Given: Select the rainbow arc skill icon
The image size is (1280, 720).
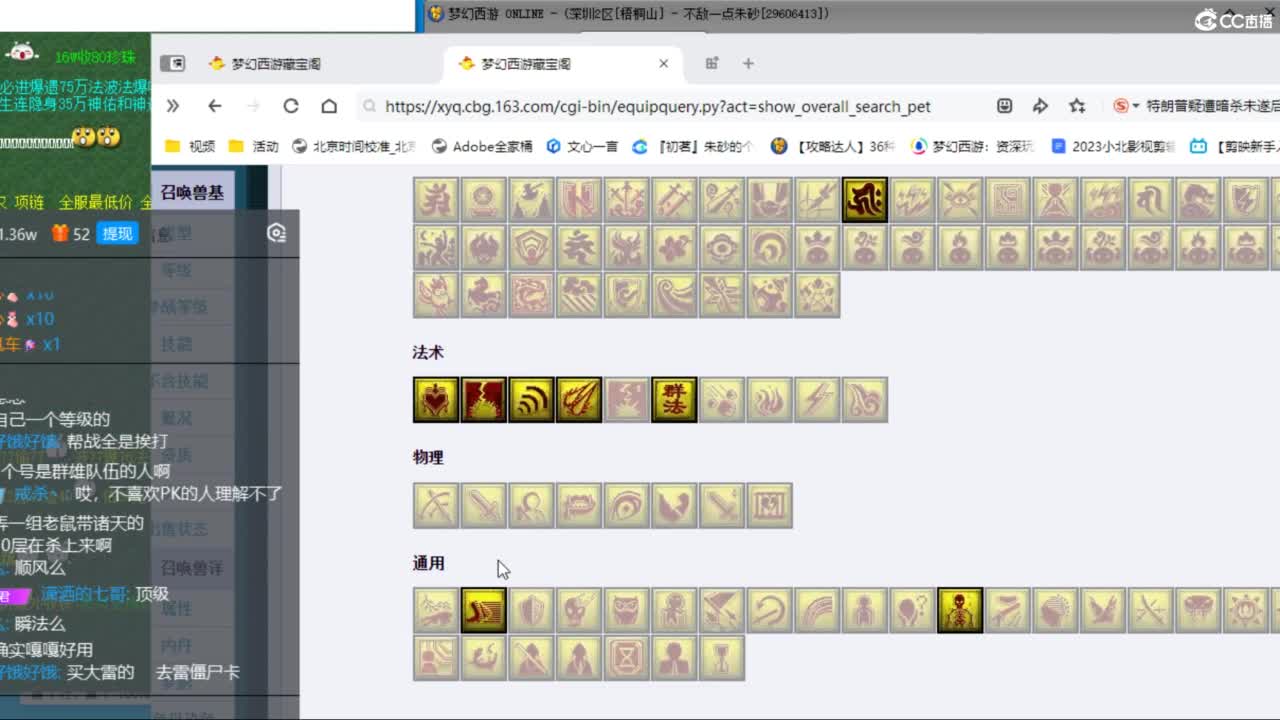Looking at the screenshot, I should [x=817, y=610].
